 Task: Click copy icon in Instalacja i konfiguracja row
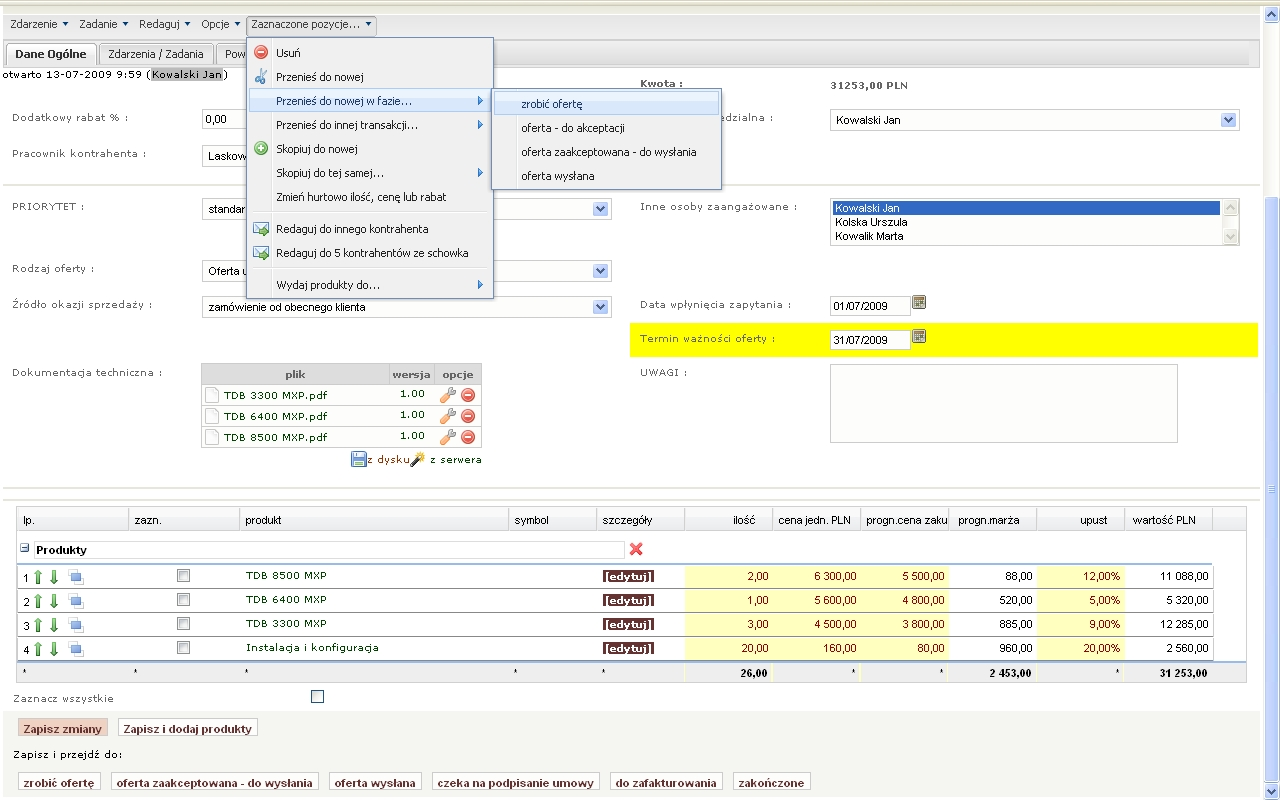(x=76, y=648)
